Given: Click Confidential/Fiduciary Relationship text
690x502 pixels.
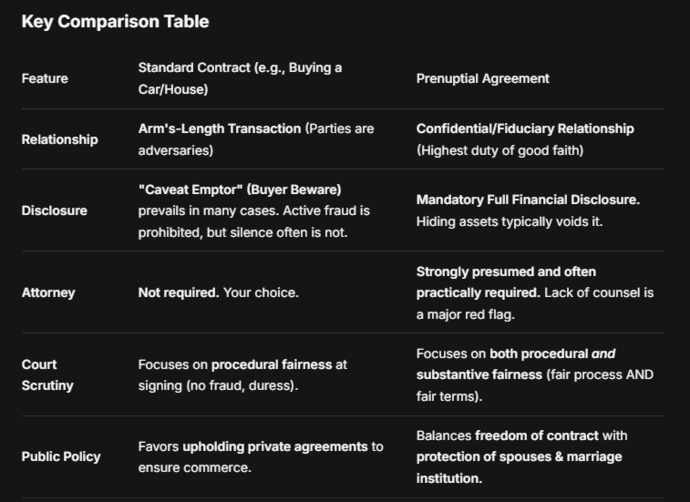Looking at the screenshot, I should coord(525,128).
